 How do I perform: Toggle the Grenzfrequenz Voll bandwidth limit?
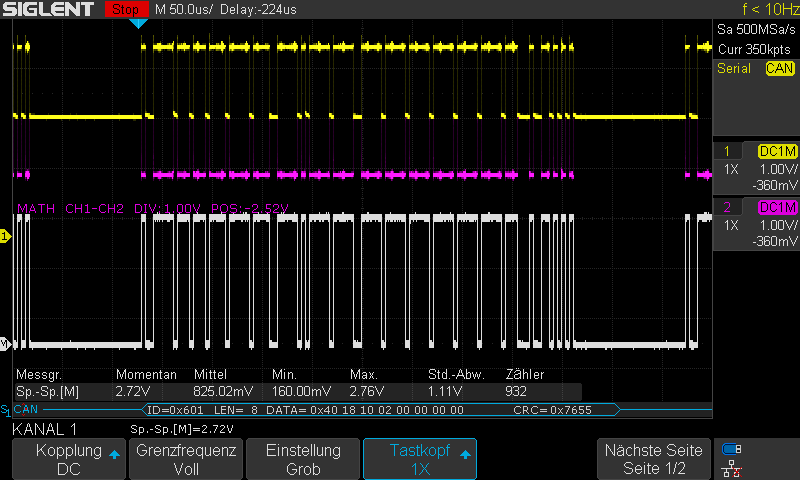185,460
